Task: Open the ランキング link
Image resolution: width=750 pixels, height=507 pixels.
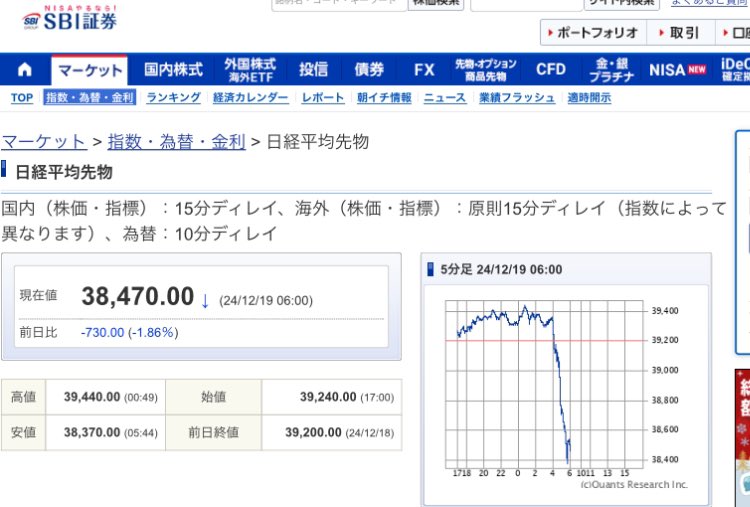Action: pyautogui.click(x=174, y=98)
